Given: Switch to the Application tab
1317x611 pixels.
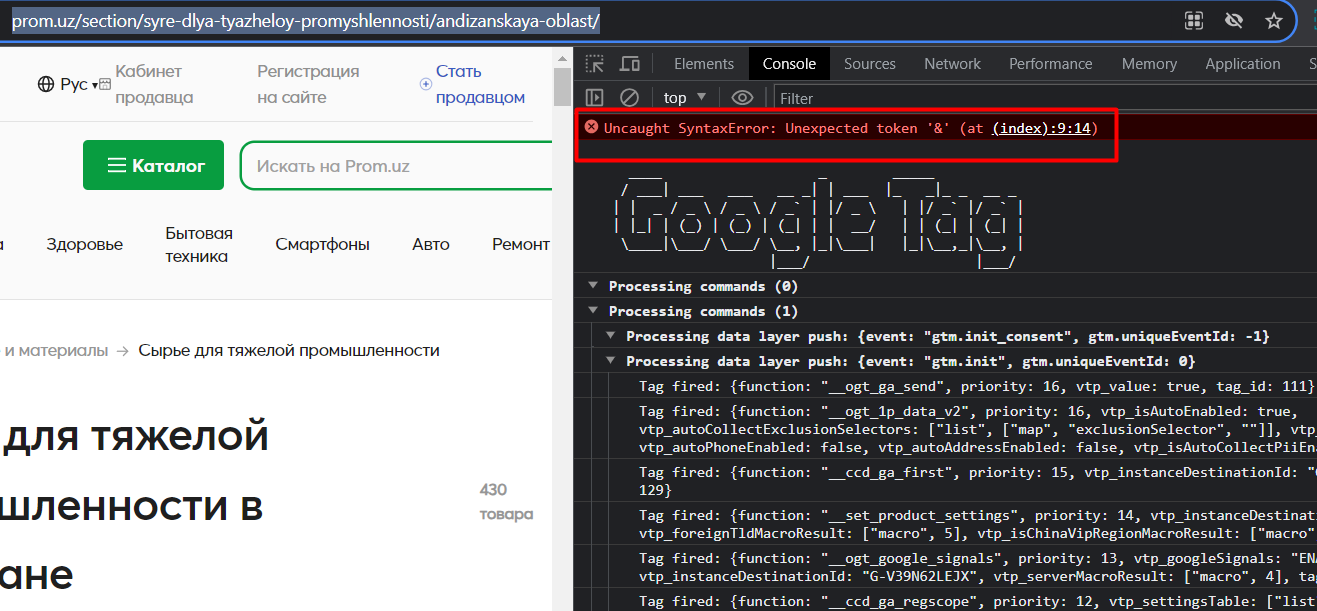Looking at the screenshot, I should coord(1243,64).
